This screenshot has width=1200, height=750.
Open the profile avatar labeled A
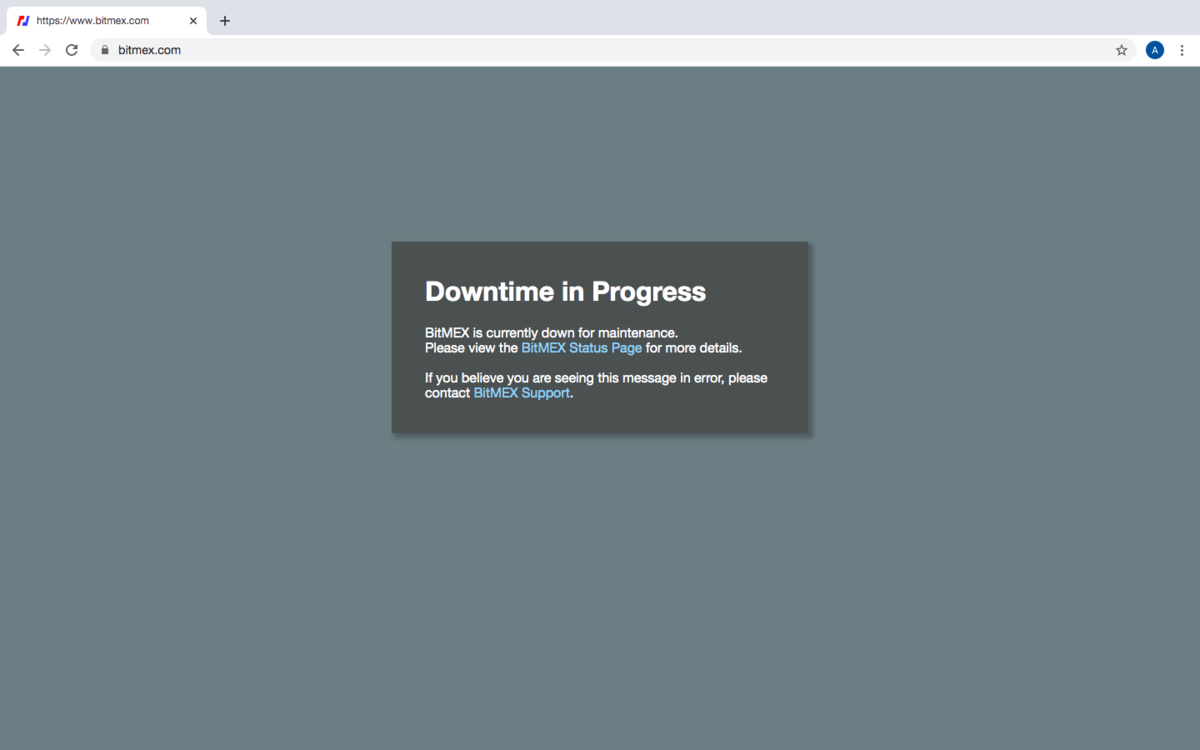tap(1155, 50)
